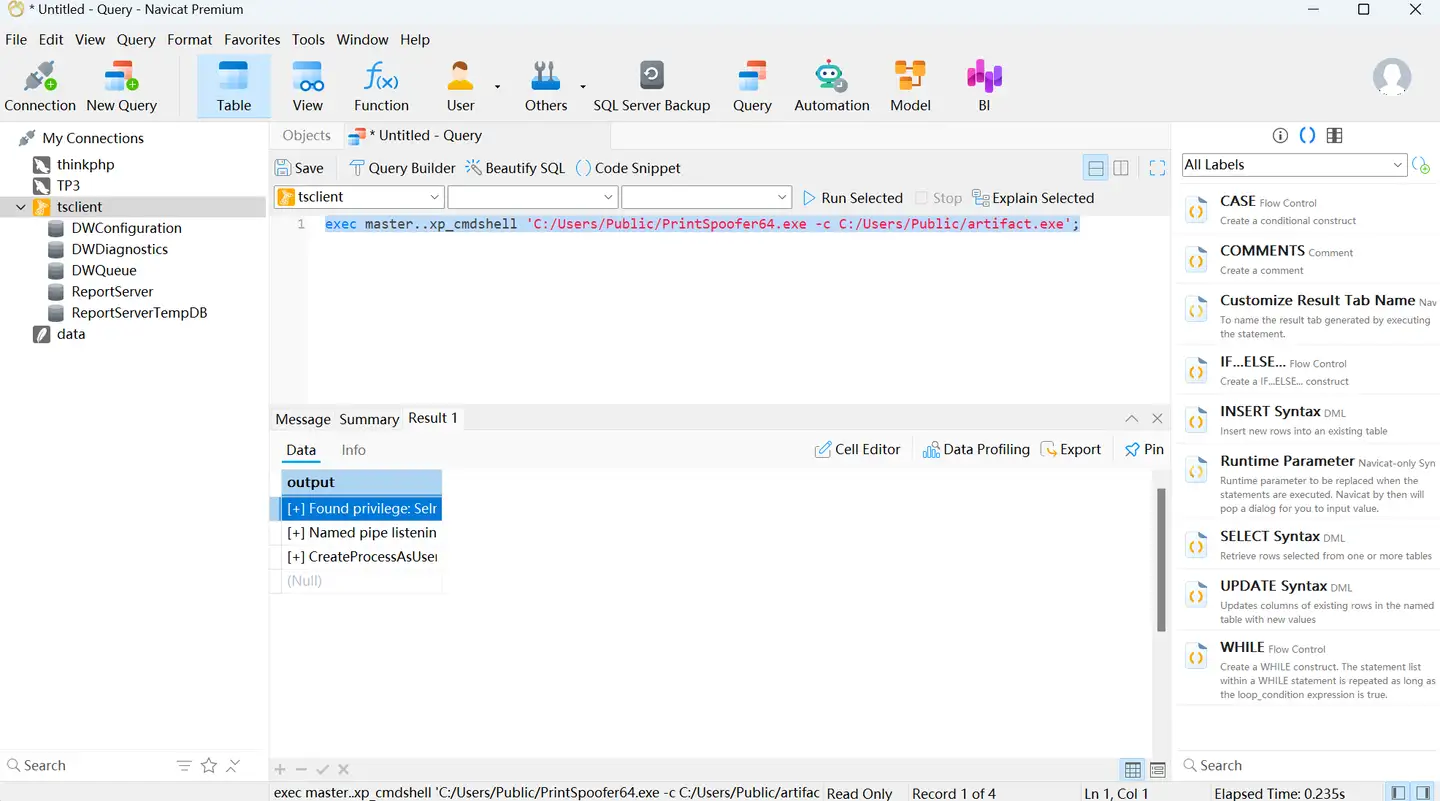
Task: Open the BI toolbar icon
Action: coord(984,86)
